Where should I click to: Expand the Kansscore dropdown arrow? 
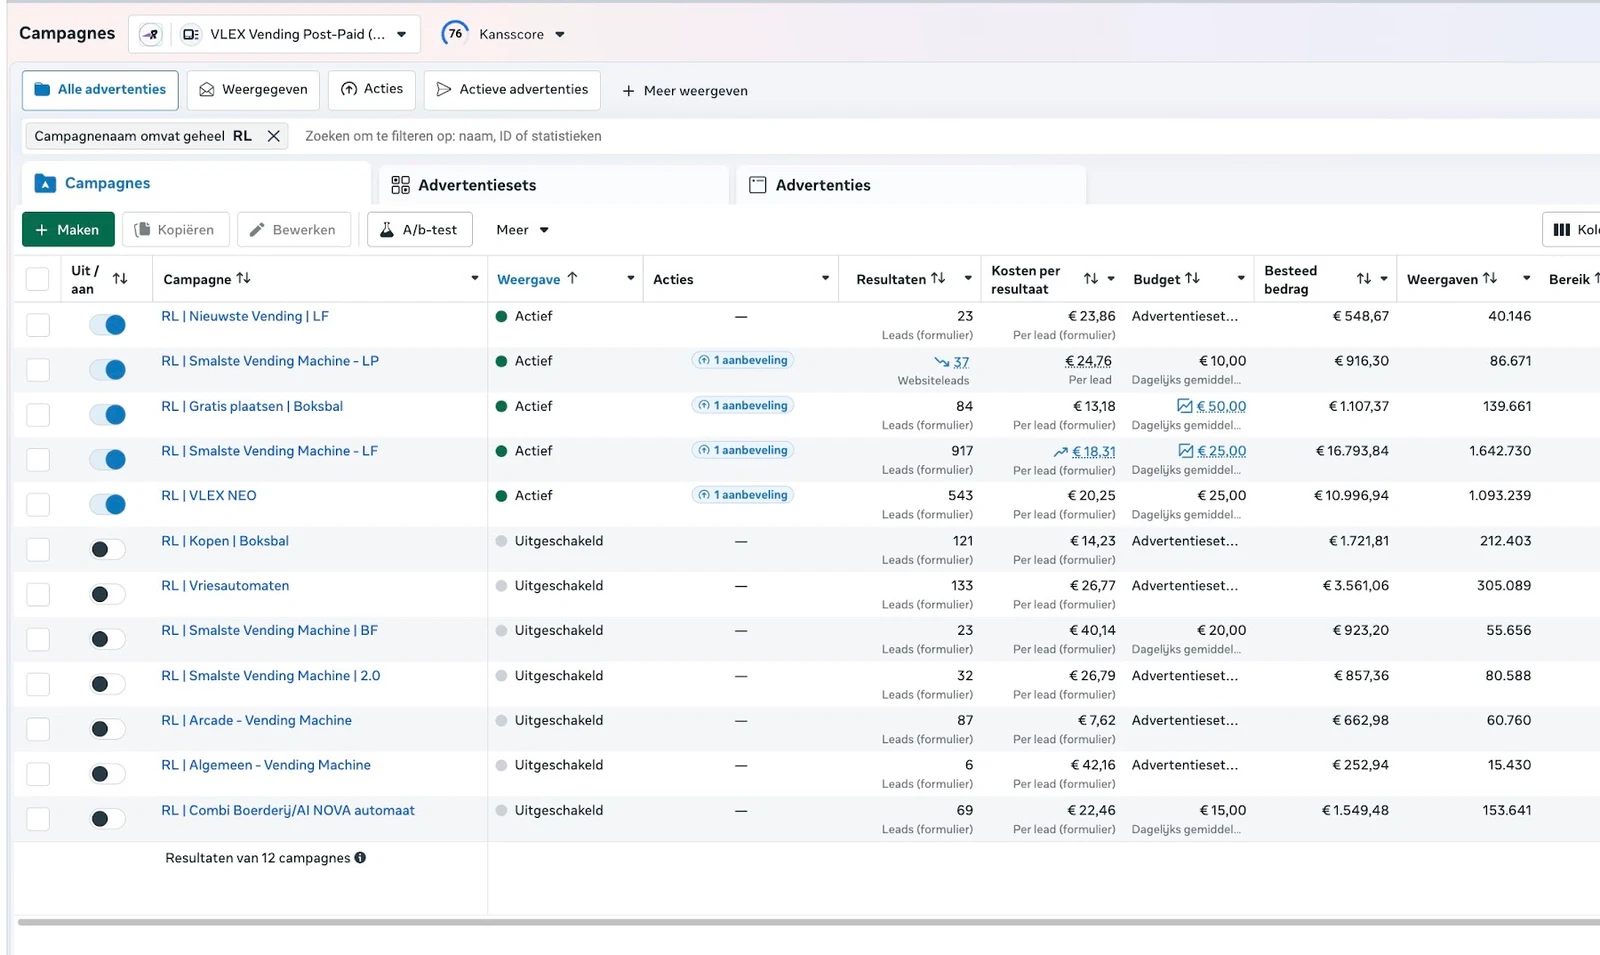point(560,34)
